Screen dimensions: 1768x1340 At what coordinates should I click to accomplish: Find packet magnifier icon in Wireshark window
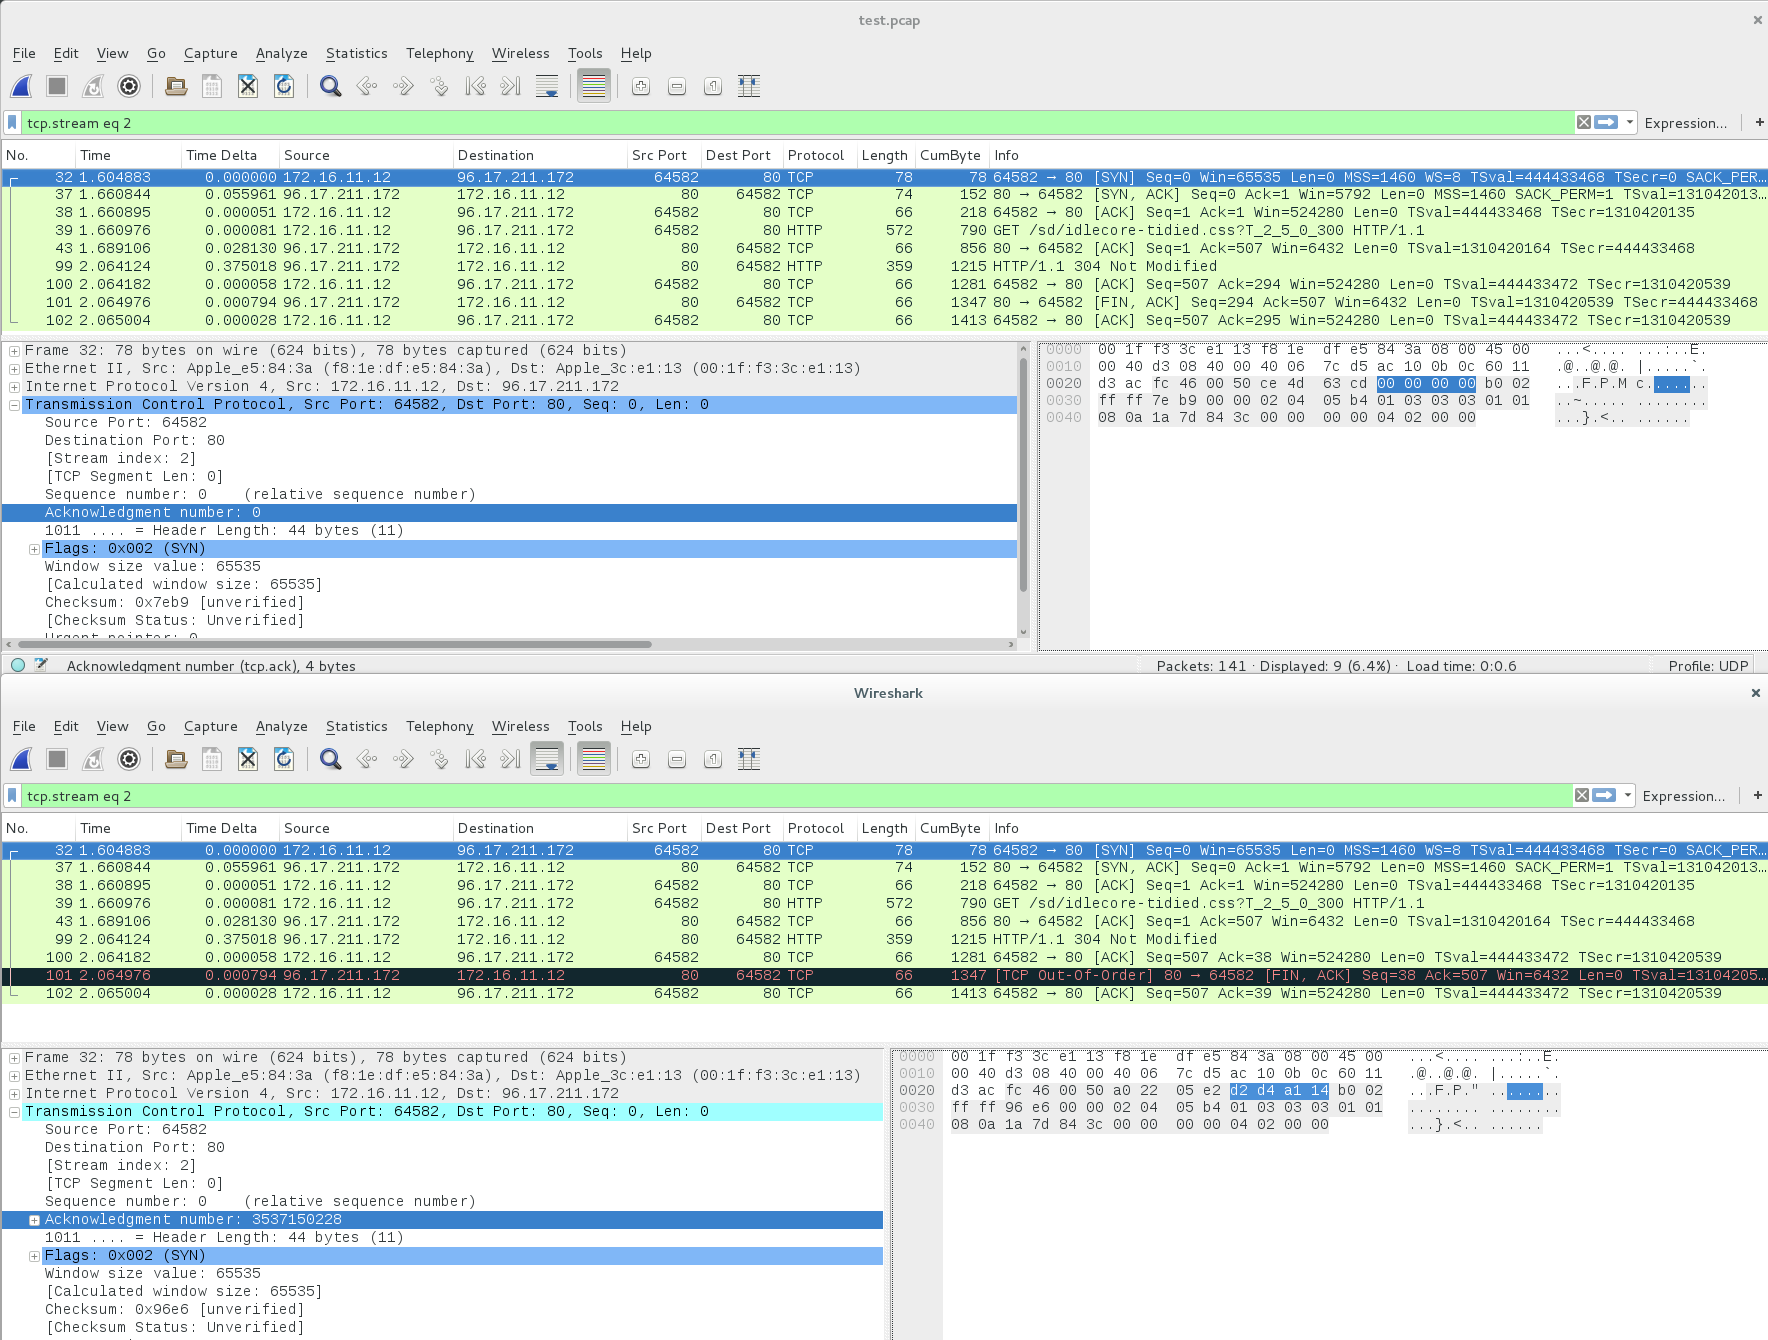pyautogui.click(x=331, y=760)
